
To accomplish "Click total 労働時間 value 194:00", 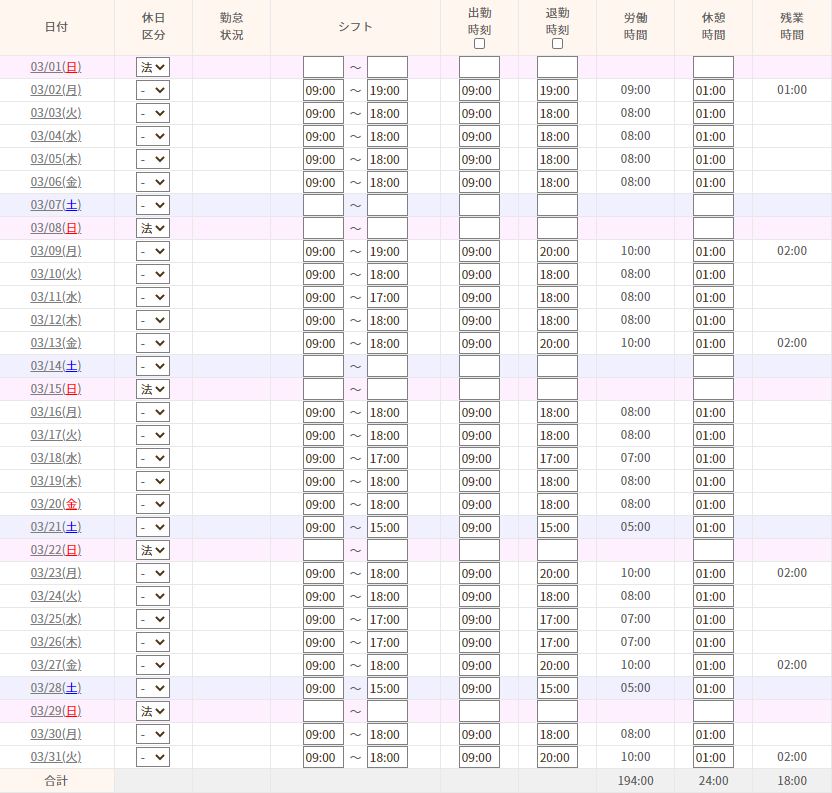I will click(635, 781).
